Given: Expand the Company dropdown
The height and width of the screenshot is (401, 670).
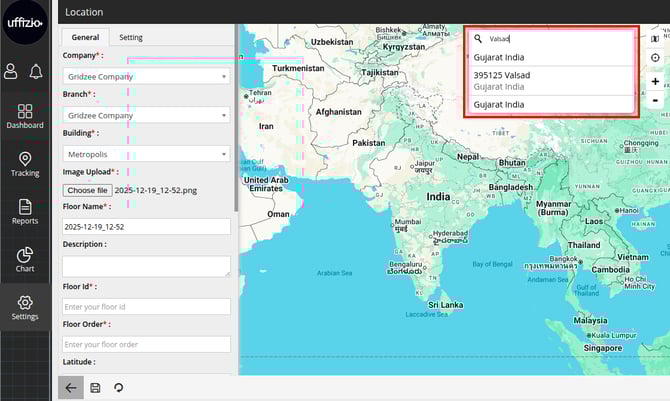Looking at the screenshot, I should tap(146, 76).
